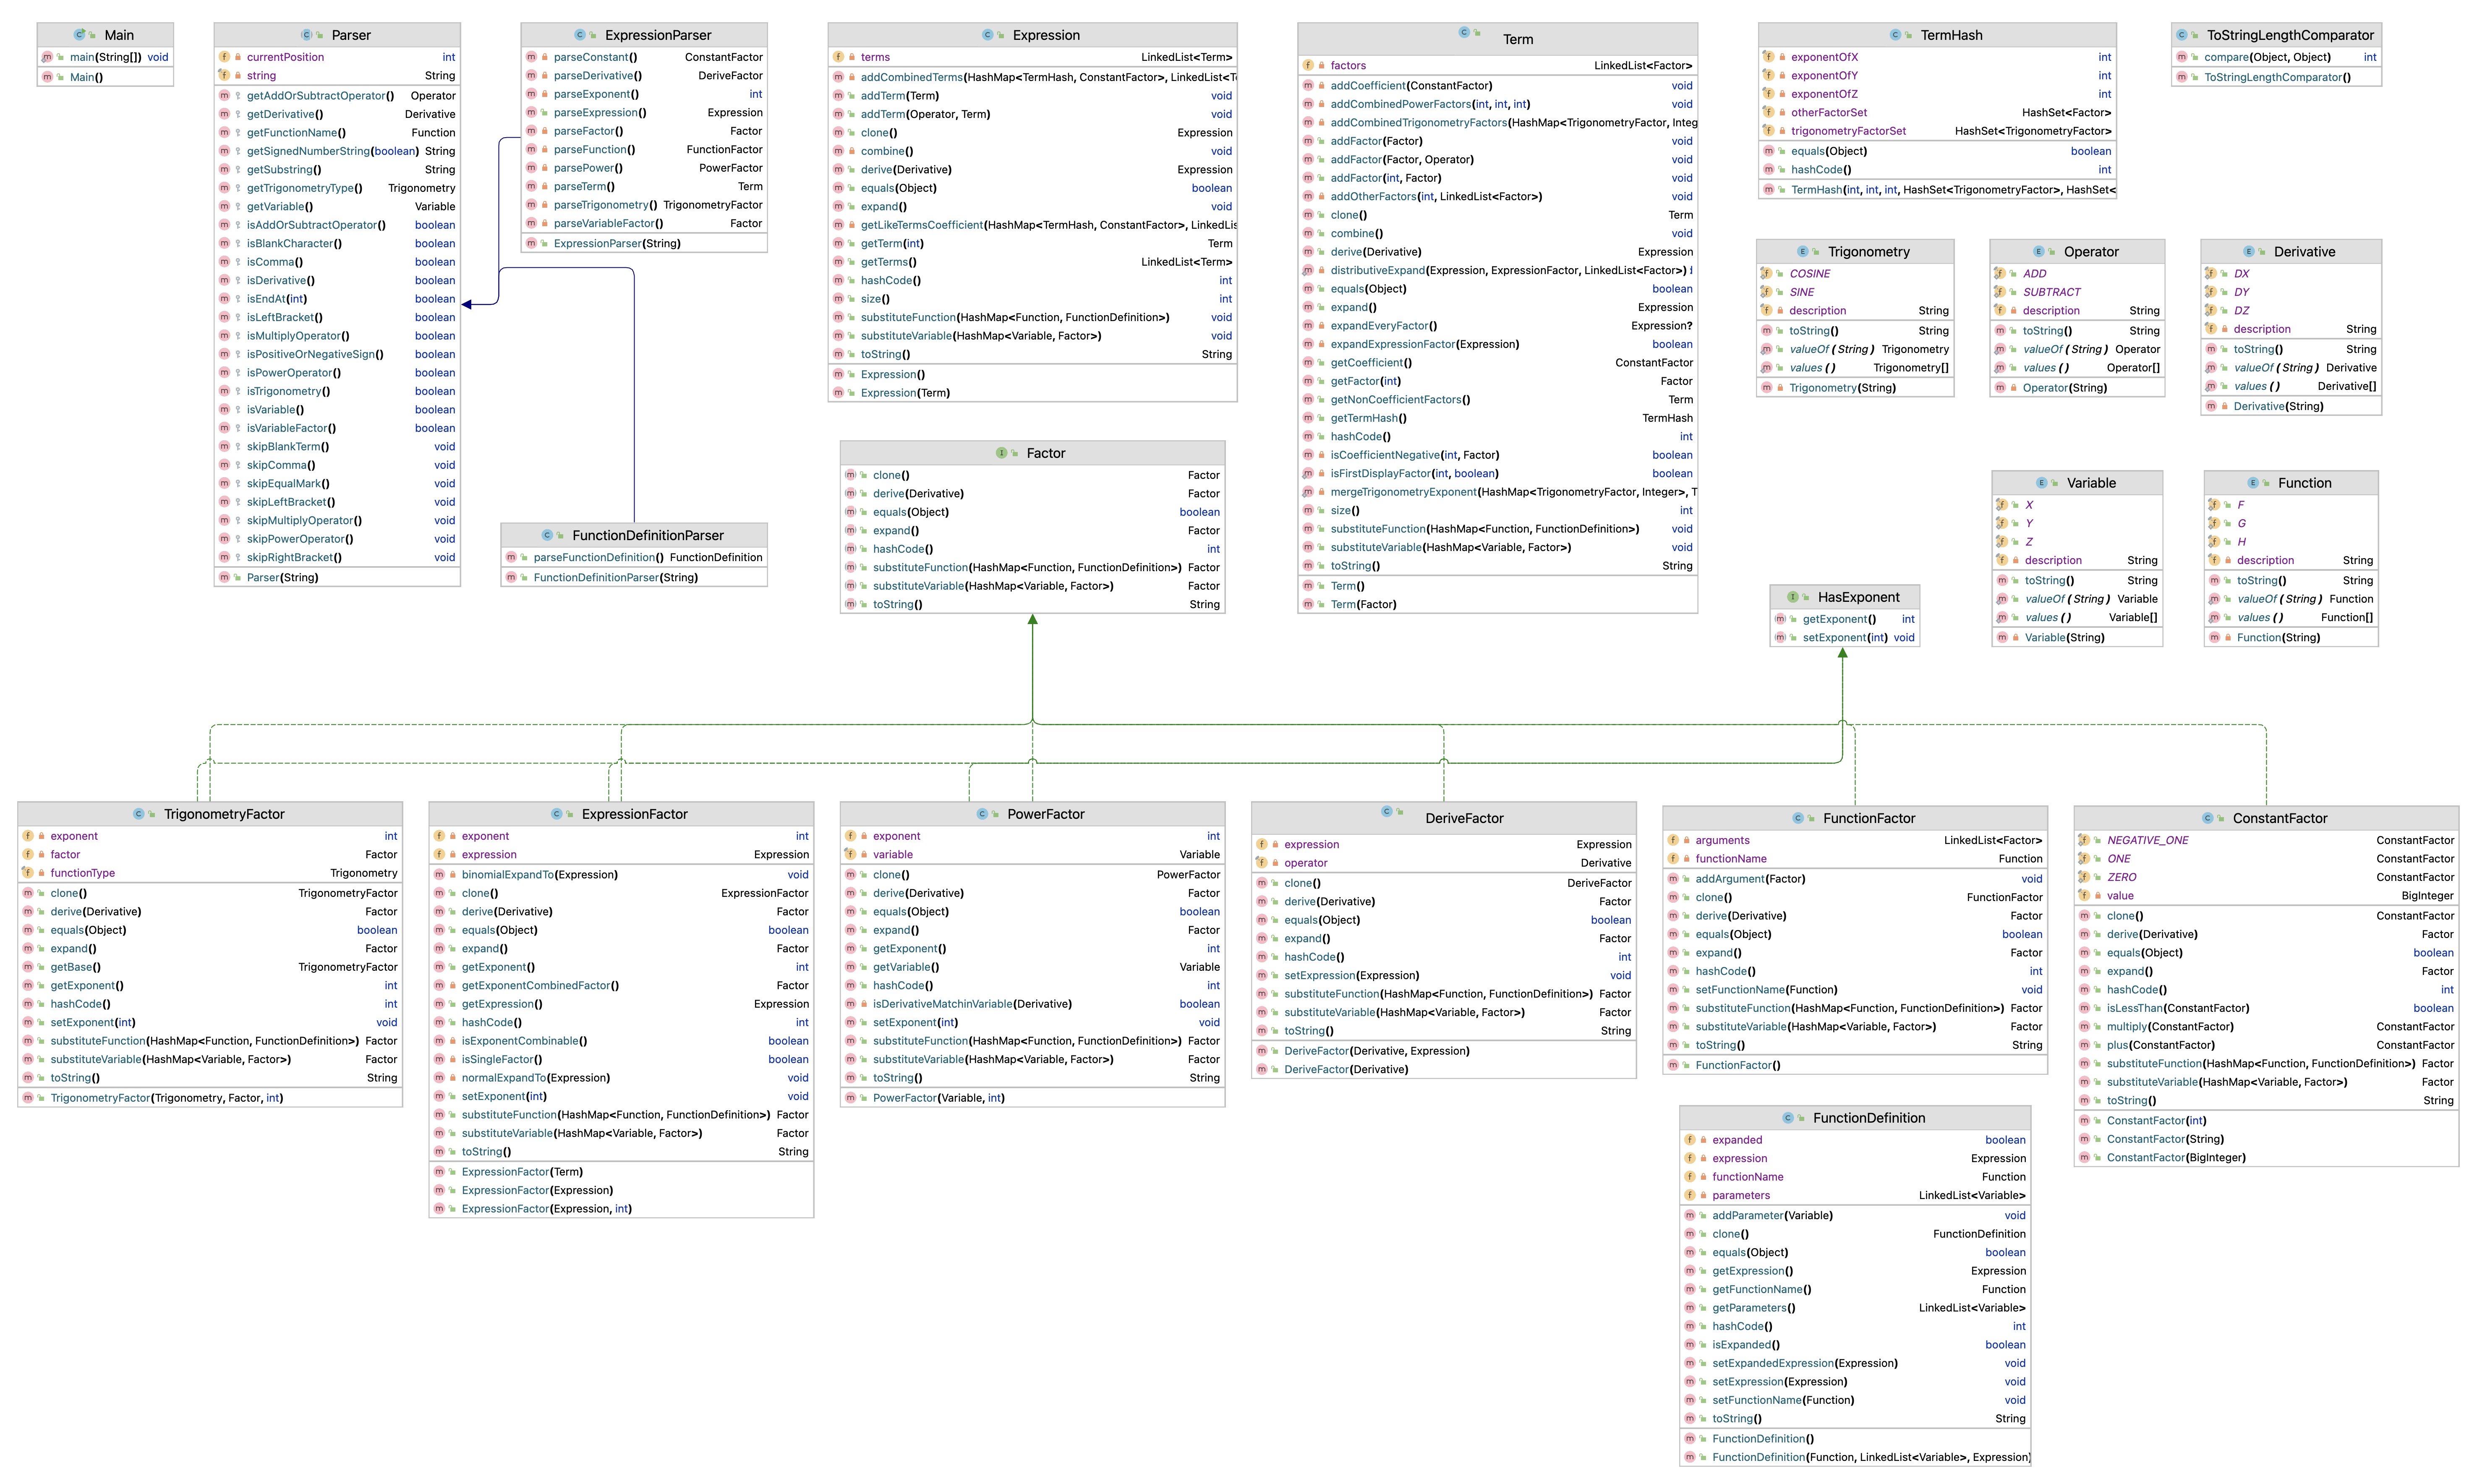
Task: Click the ConstantFactor class icon
Action: [2208, 818]
